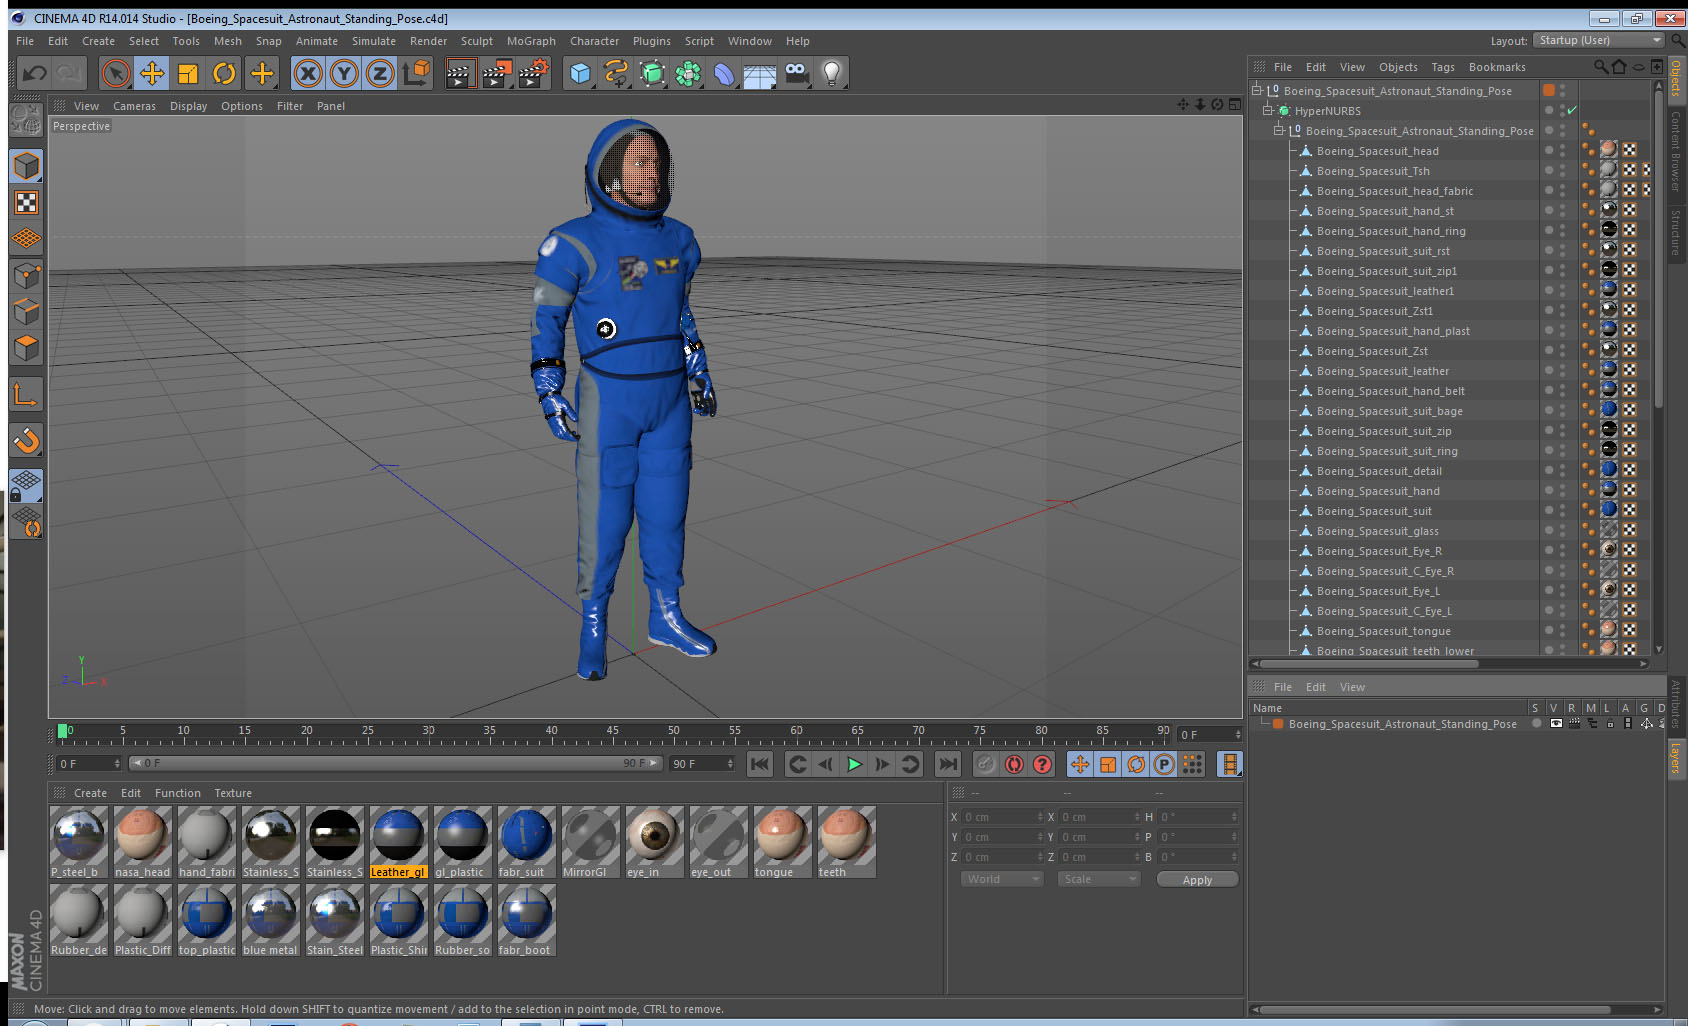This screenshot has height=1026, width=1688.
Task: Open the Sculpt menu
Action: pos(477,41)
